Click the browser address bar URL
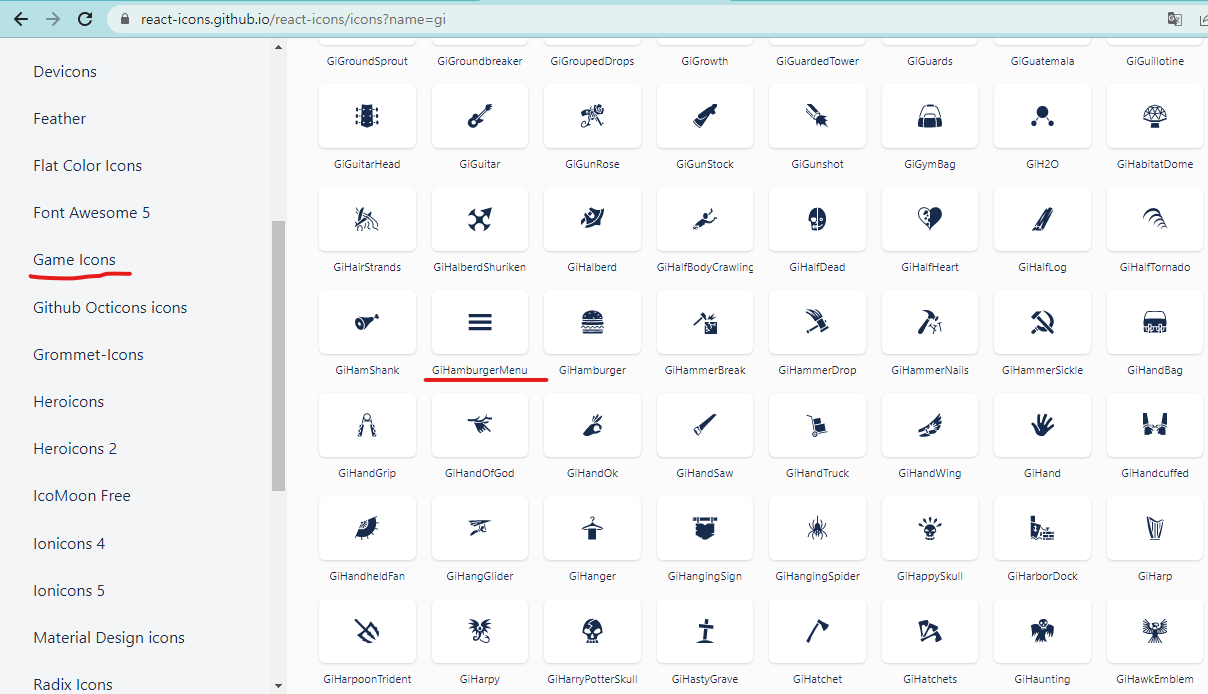The height and width of the screenshot is (694, 1208). point(296,19)
